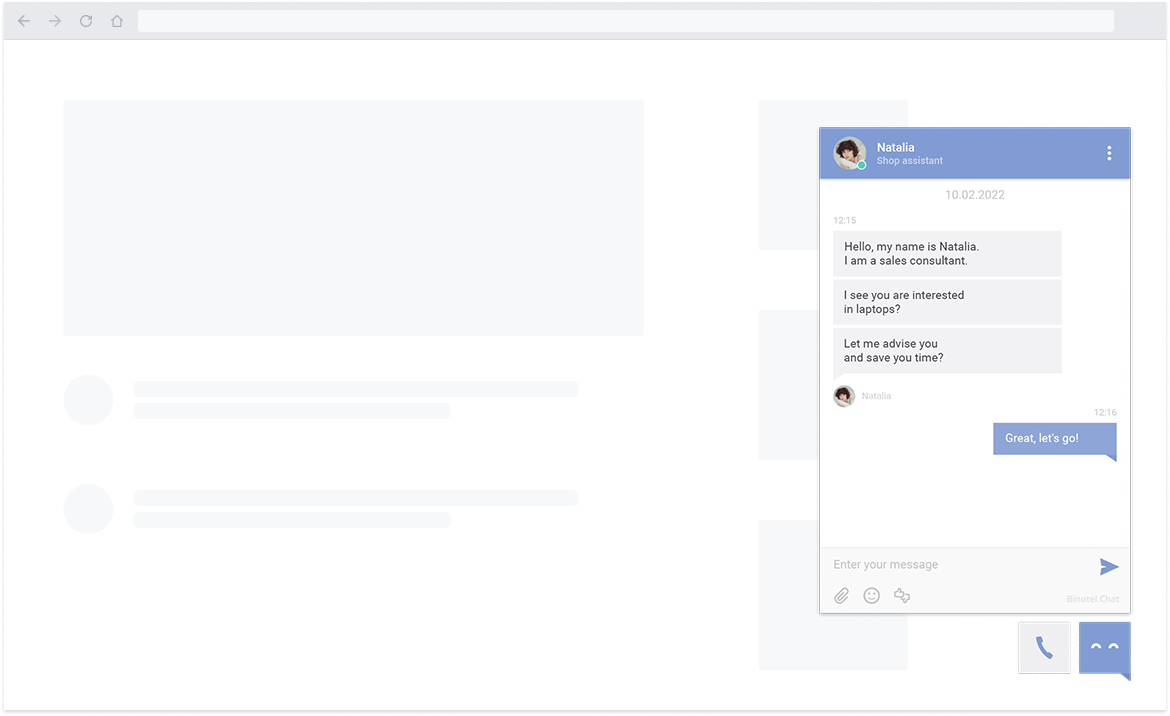Open the three-dot chat options menu
1170x716 pixels.
[1109, 153]
